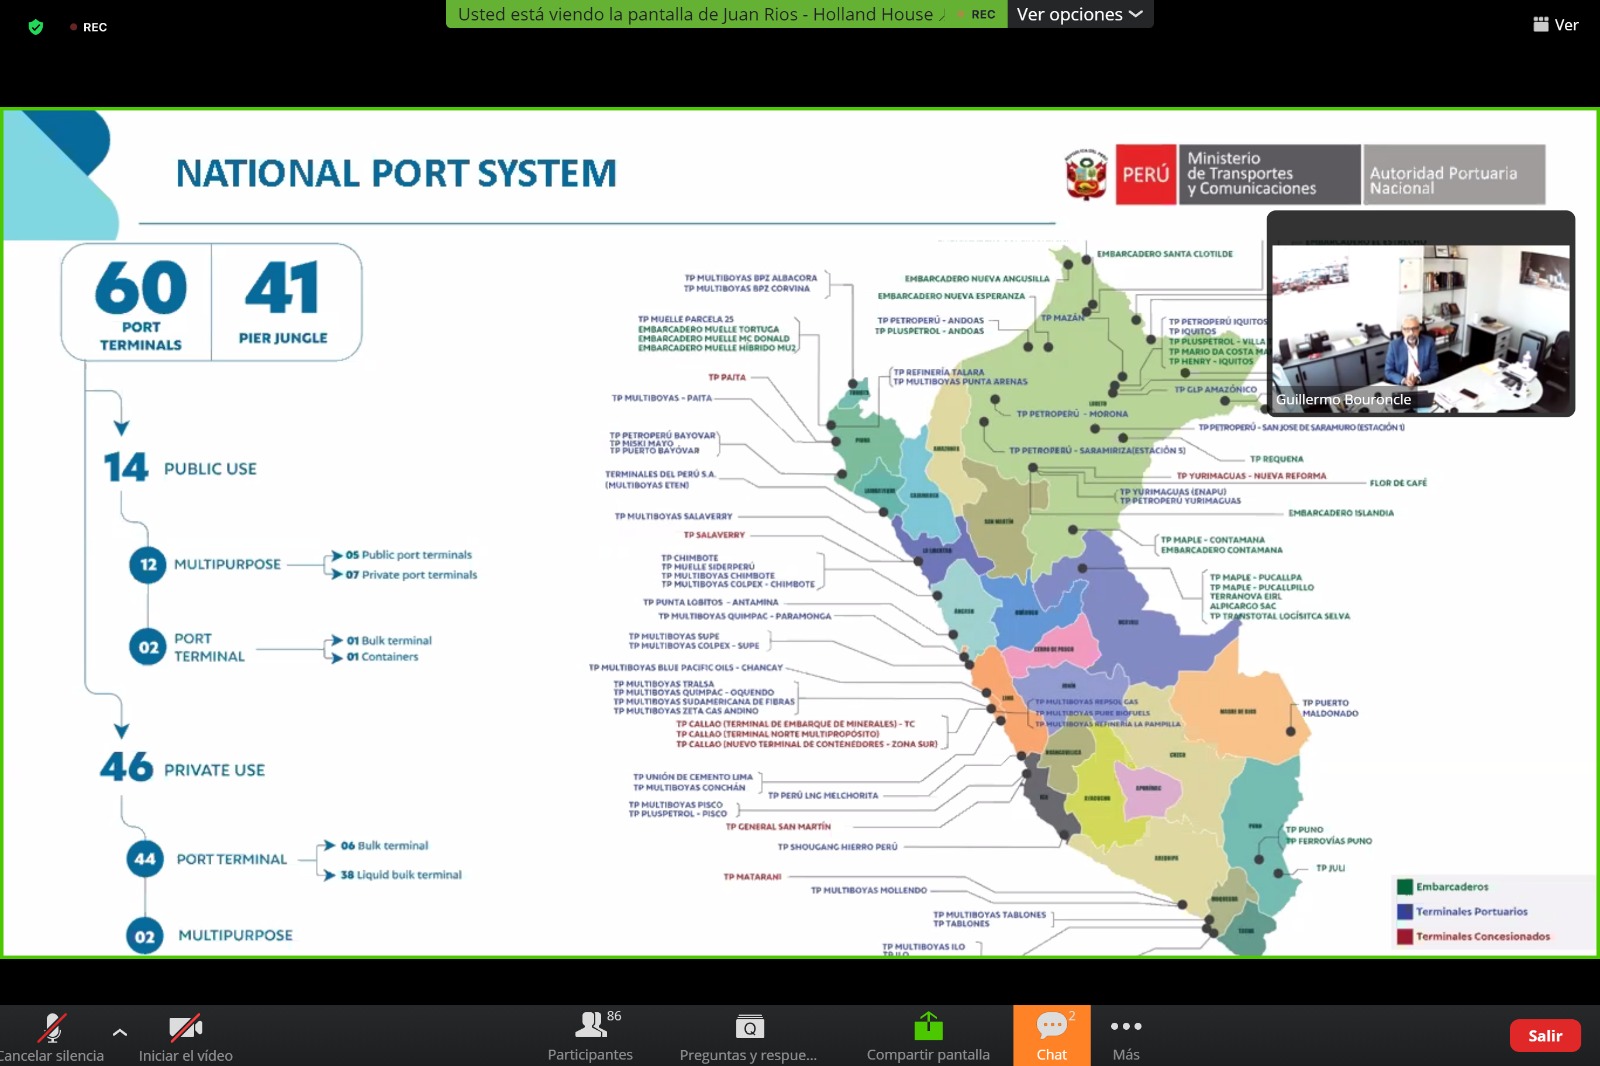The image size is (1600, 1066).
Task: Click the 02 circle badge beside PORT TERMINAL
Action: [148, 647]
